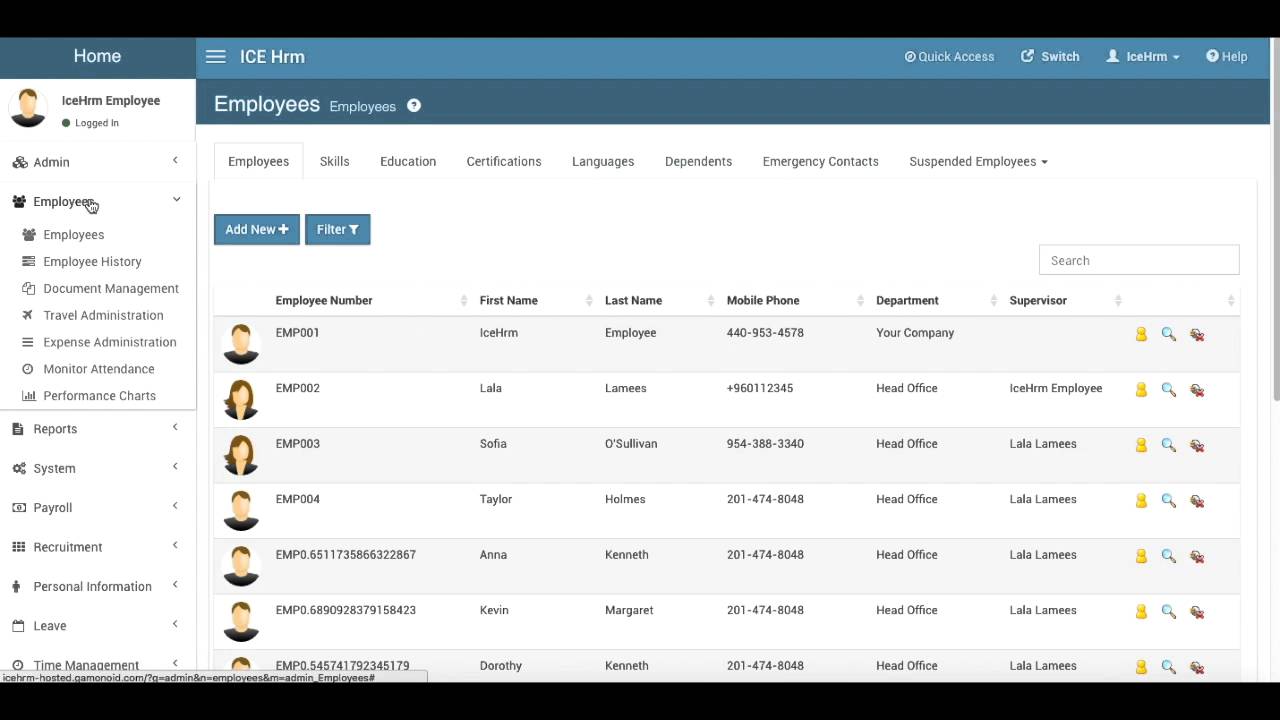Toggle the hamburger sidebar menu icon
Image resolution: width=1280 pixels, height=720 pixels.
pos(215,57)
